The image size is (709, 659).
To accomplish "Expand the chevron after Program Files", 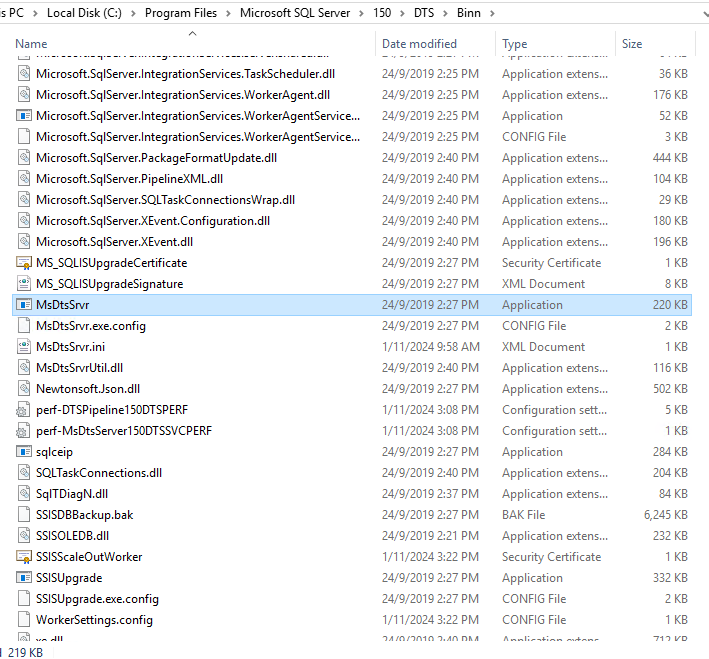I will 228,14.
